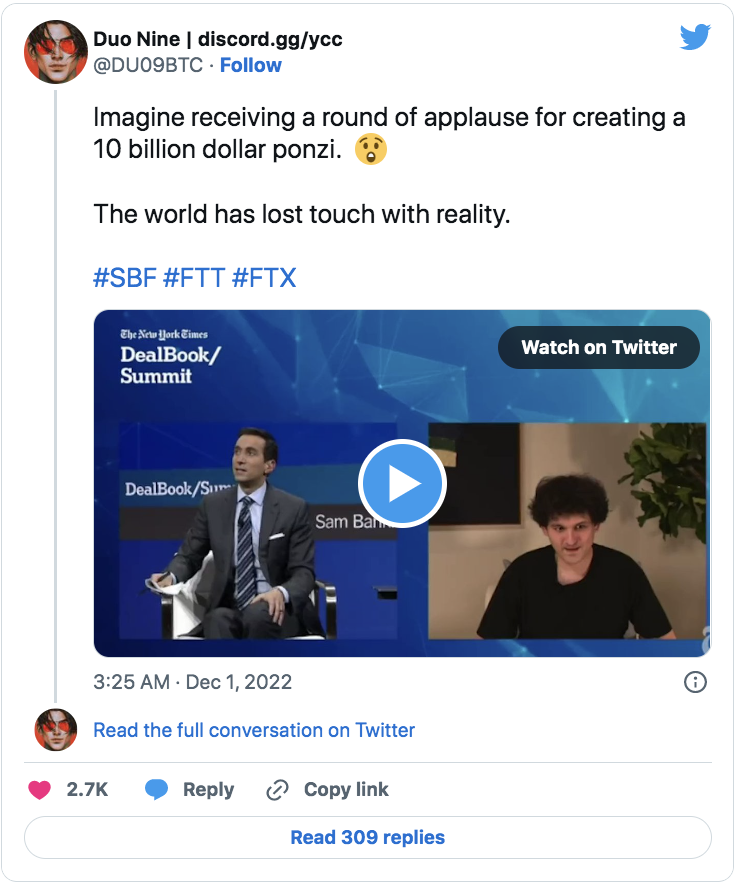This screenshot has height=882, width=736.
Task: Click the DealBook Summit logo in the video
Action: (x=164, y=356)
